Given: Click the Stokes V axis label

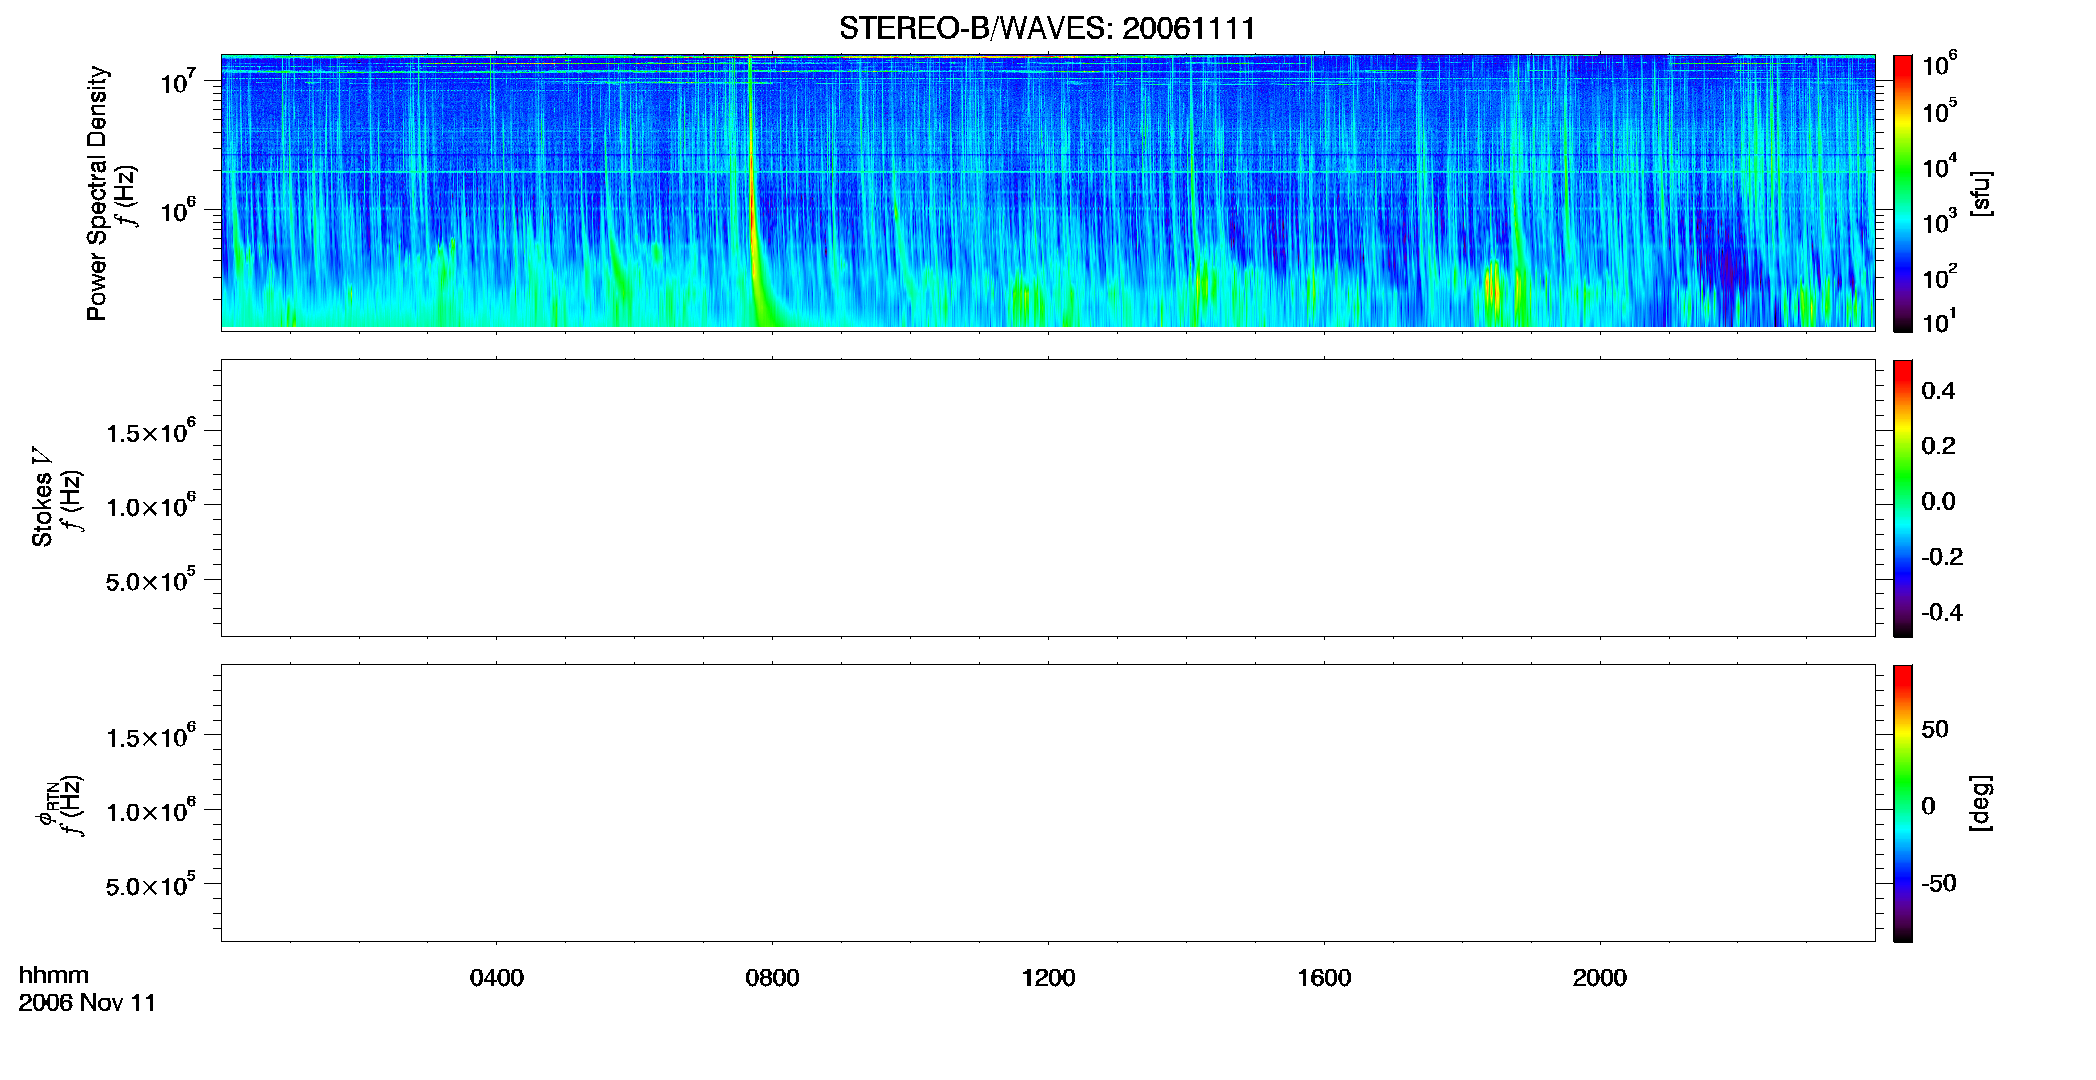Looking at the screenshot, I should click(42, 497).
